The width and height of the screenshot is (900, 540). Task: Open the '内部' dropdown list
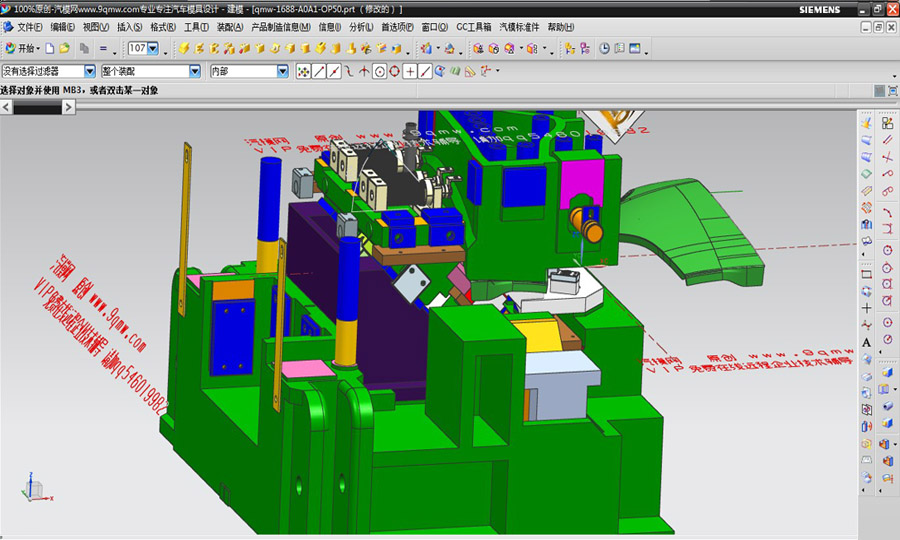283,72
